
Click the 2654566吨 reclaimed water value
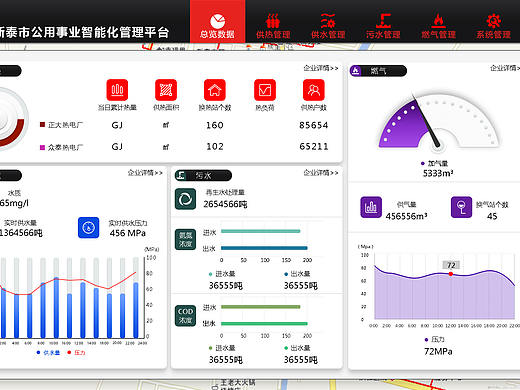(x=225, y=204)
